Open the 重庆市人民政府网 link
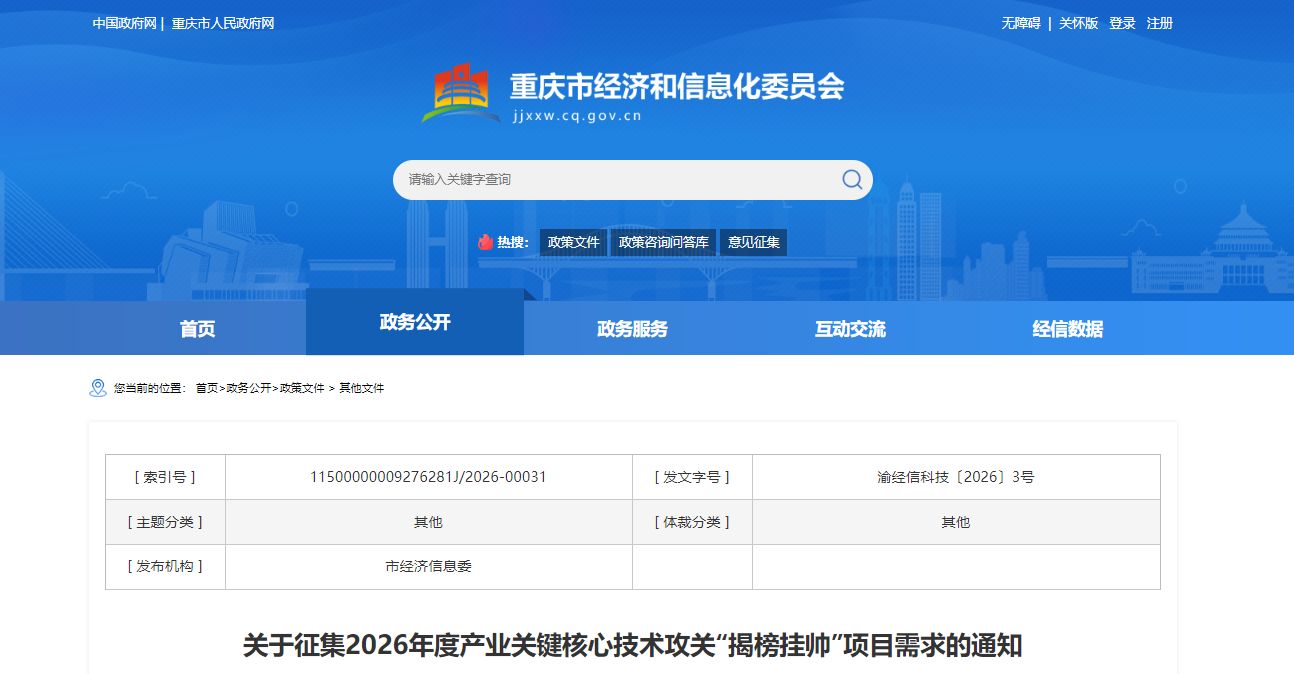 tap(223, 23)
